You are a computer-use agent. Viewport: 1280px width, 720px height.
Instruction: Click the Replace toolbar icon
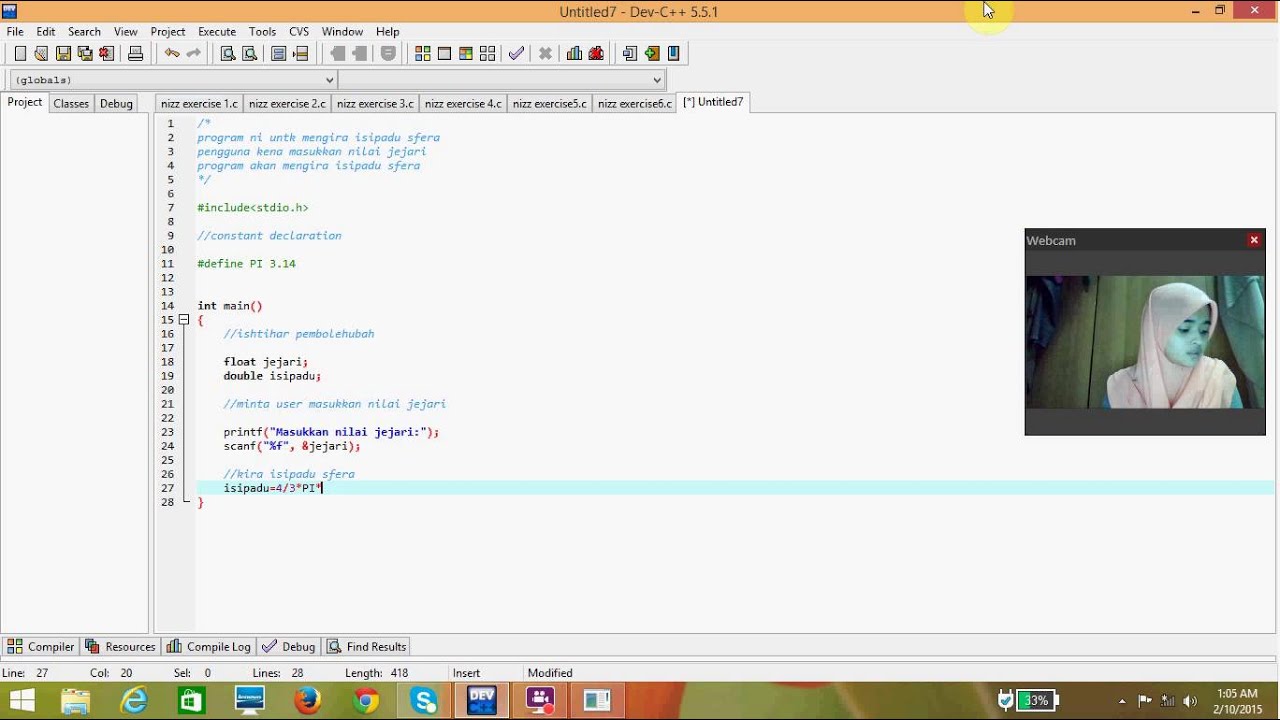point(250,54)
